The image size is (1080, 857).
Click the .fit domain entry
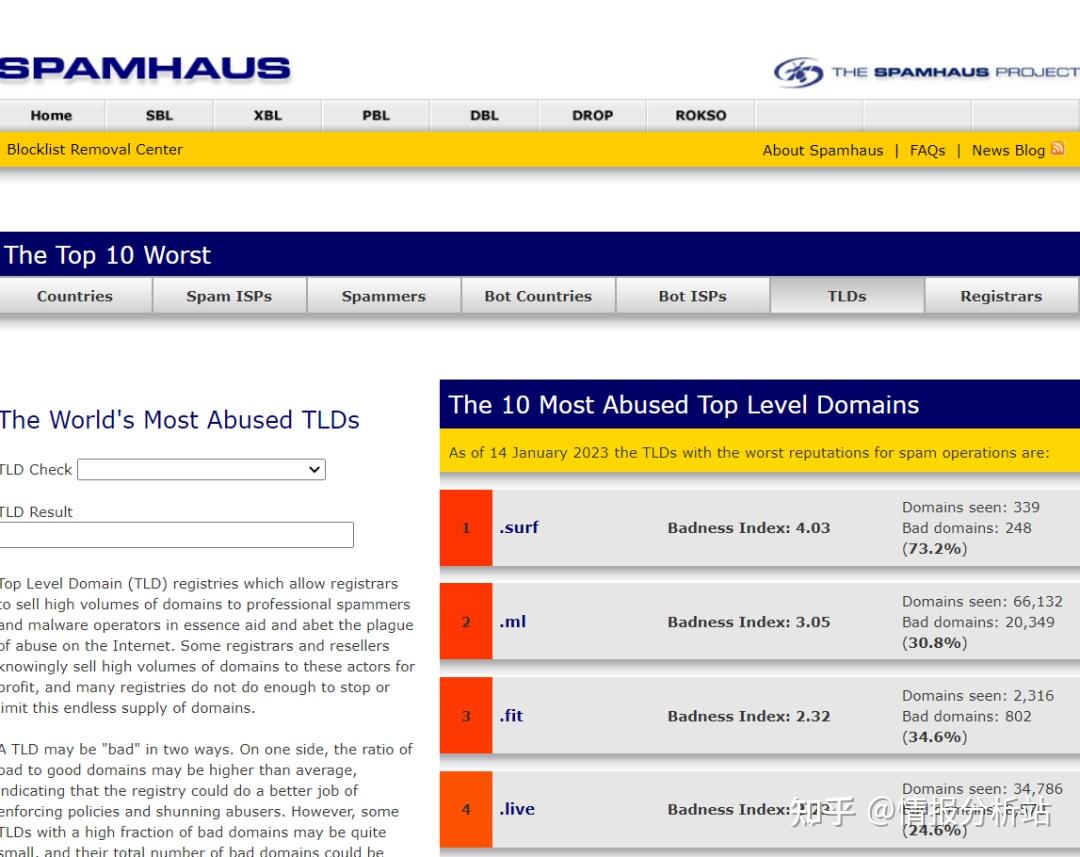point(511,716)
